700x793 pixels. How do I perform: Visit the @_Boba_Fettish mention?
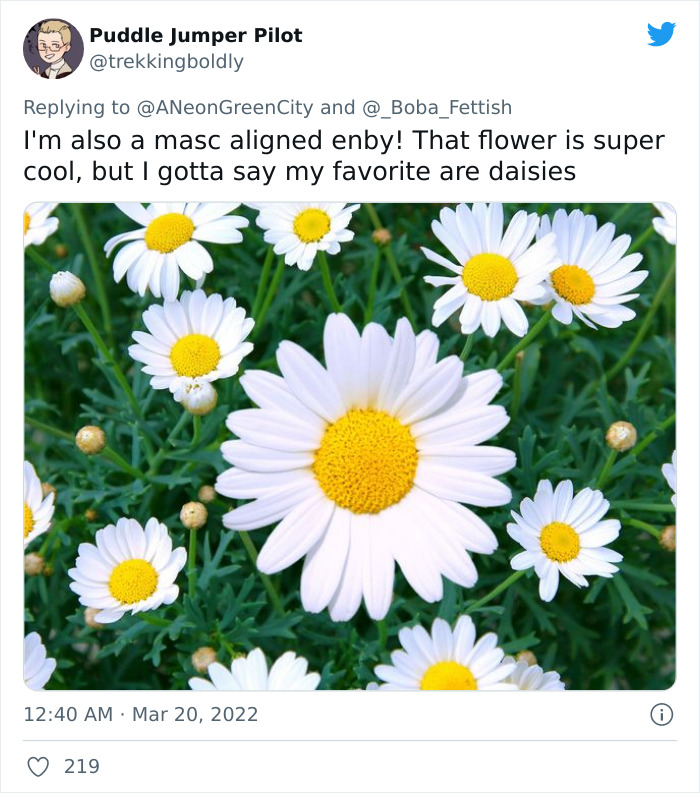pos(437,108)
